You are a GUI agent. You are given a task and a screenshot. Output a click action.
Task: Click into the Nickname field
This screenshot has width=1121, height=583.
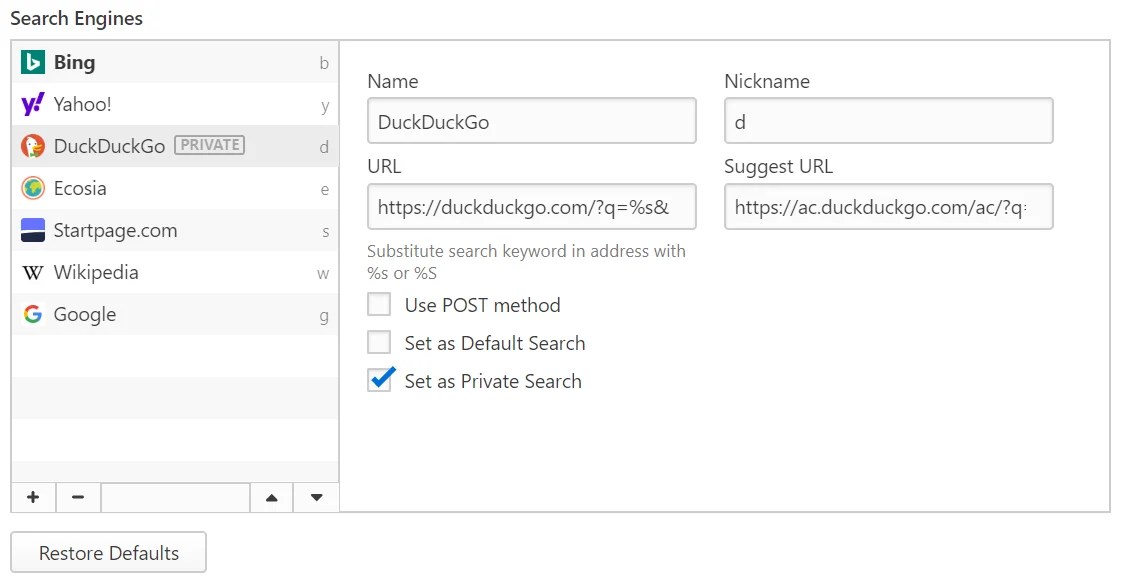click(x=888, y=121)
